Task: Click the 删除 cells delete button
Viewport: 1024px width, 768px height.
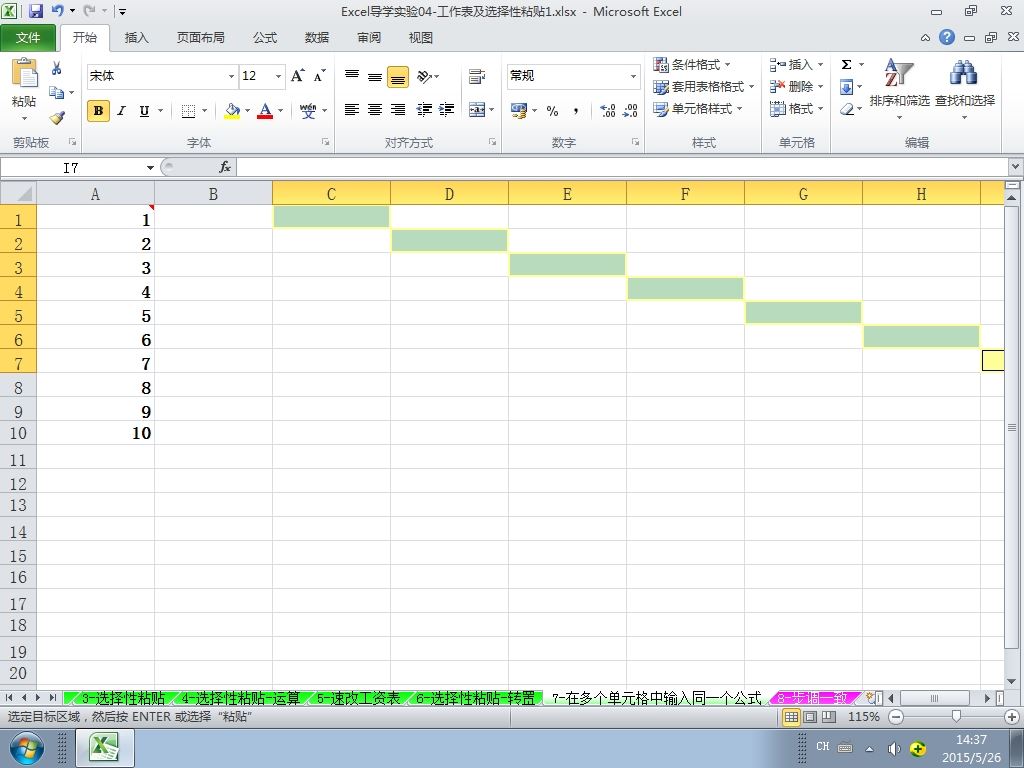Action: pos(796,87)
